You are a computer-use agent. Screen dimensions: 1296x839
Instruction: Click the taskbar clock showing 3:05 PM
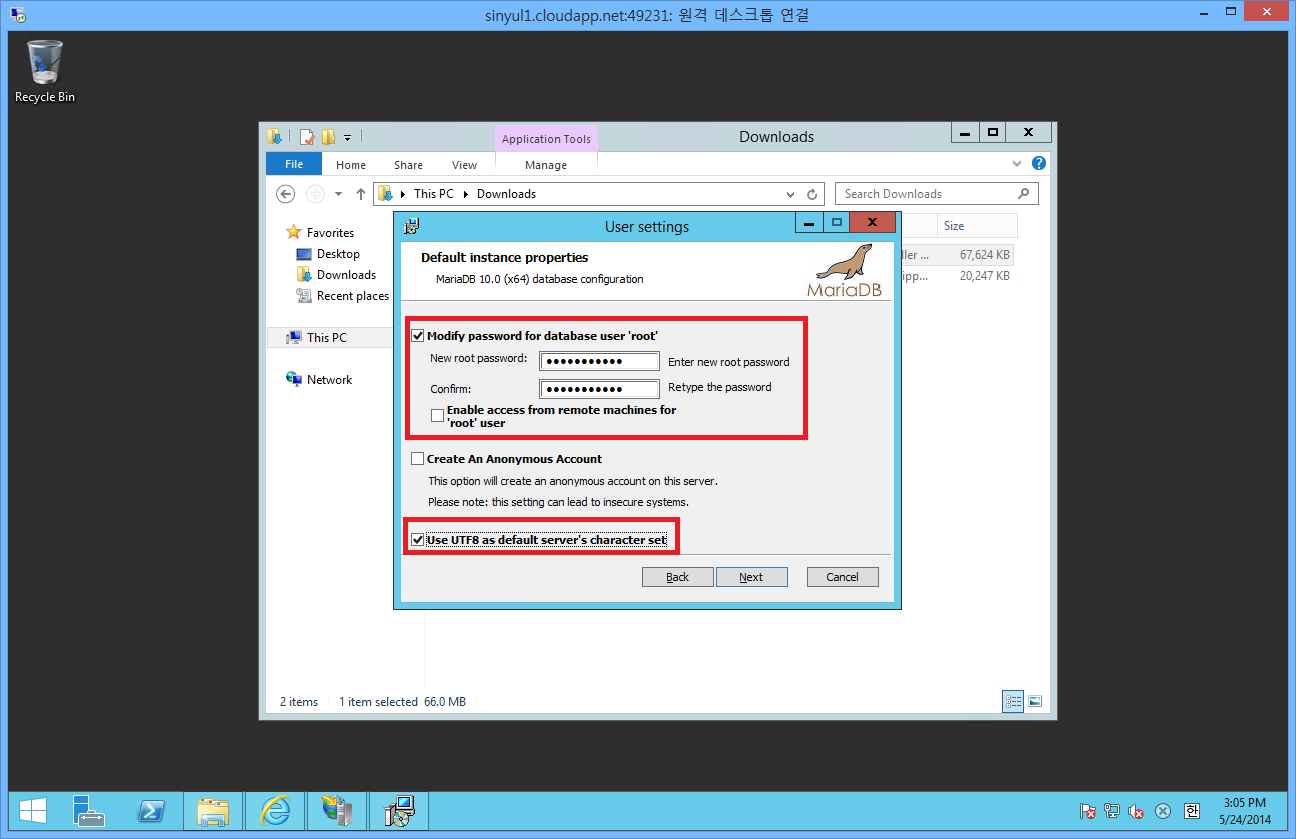pyautogui.click(x=1244, y=811)
